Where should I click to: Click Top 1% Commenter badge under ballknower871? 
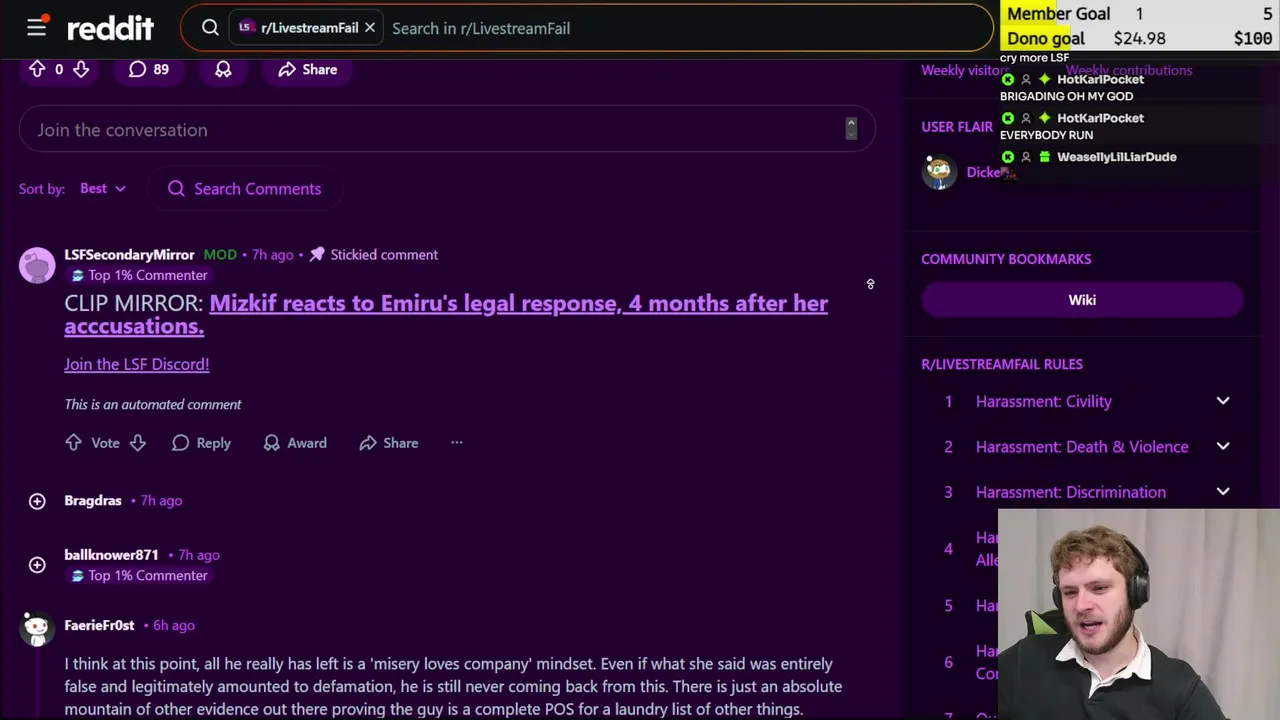point(139,575)
